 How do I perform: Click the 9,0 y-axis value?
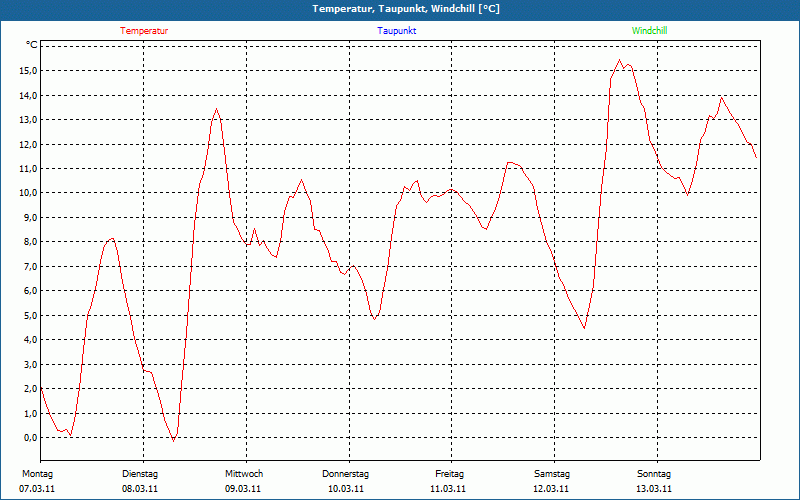pyautogui.click(x=30, y=217)
